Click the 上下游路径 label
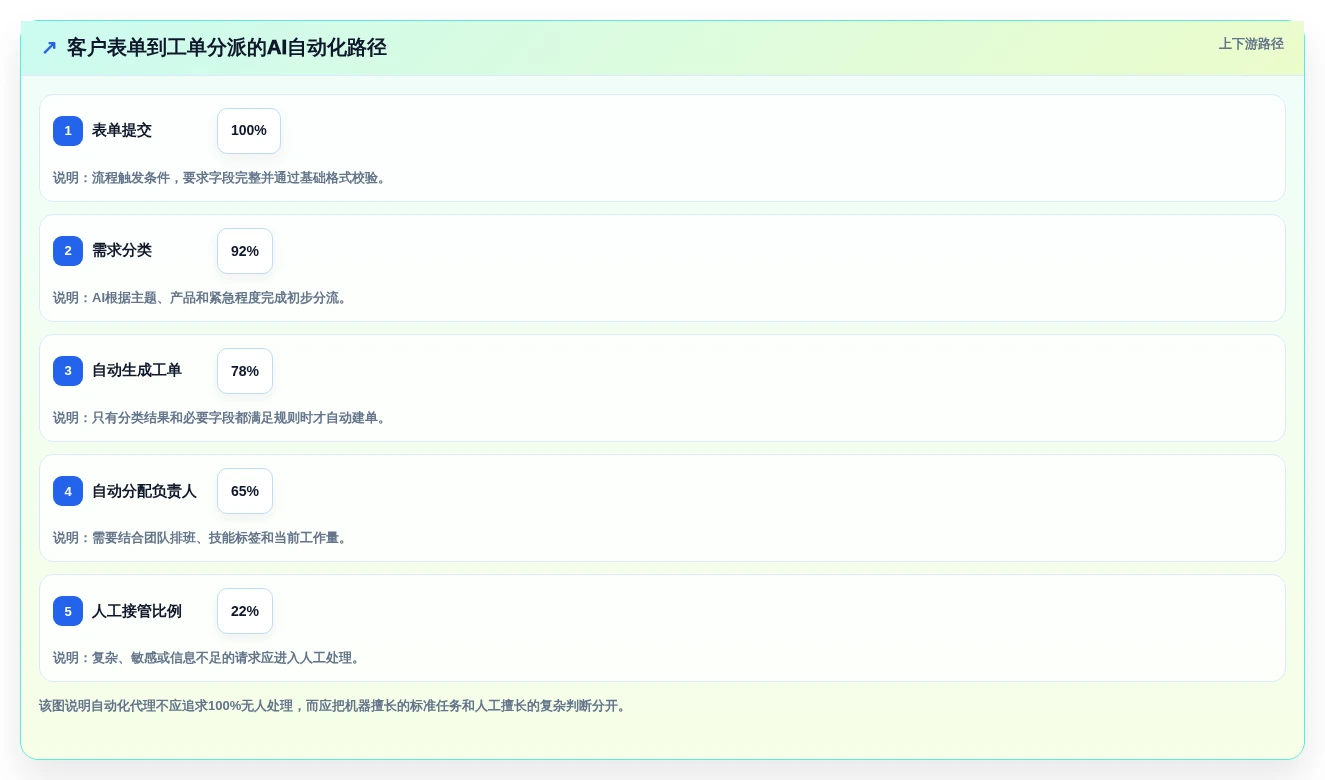This screenshot has width=1325, height=780. 1251,44
